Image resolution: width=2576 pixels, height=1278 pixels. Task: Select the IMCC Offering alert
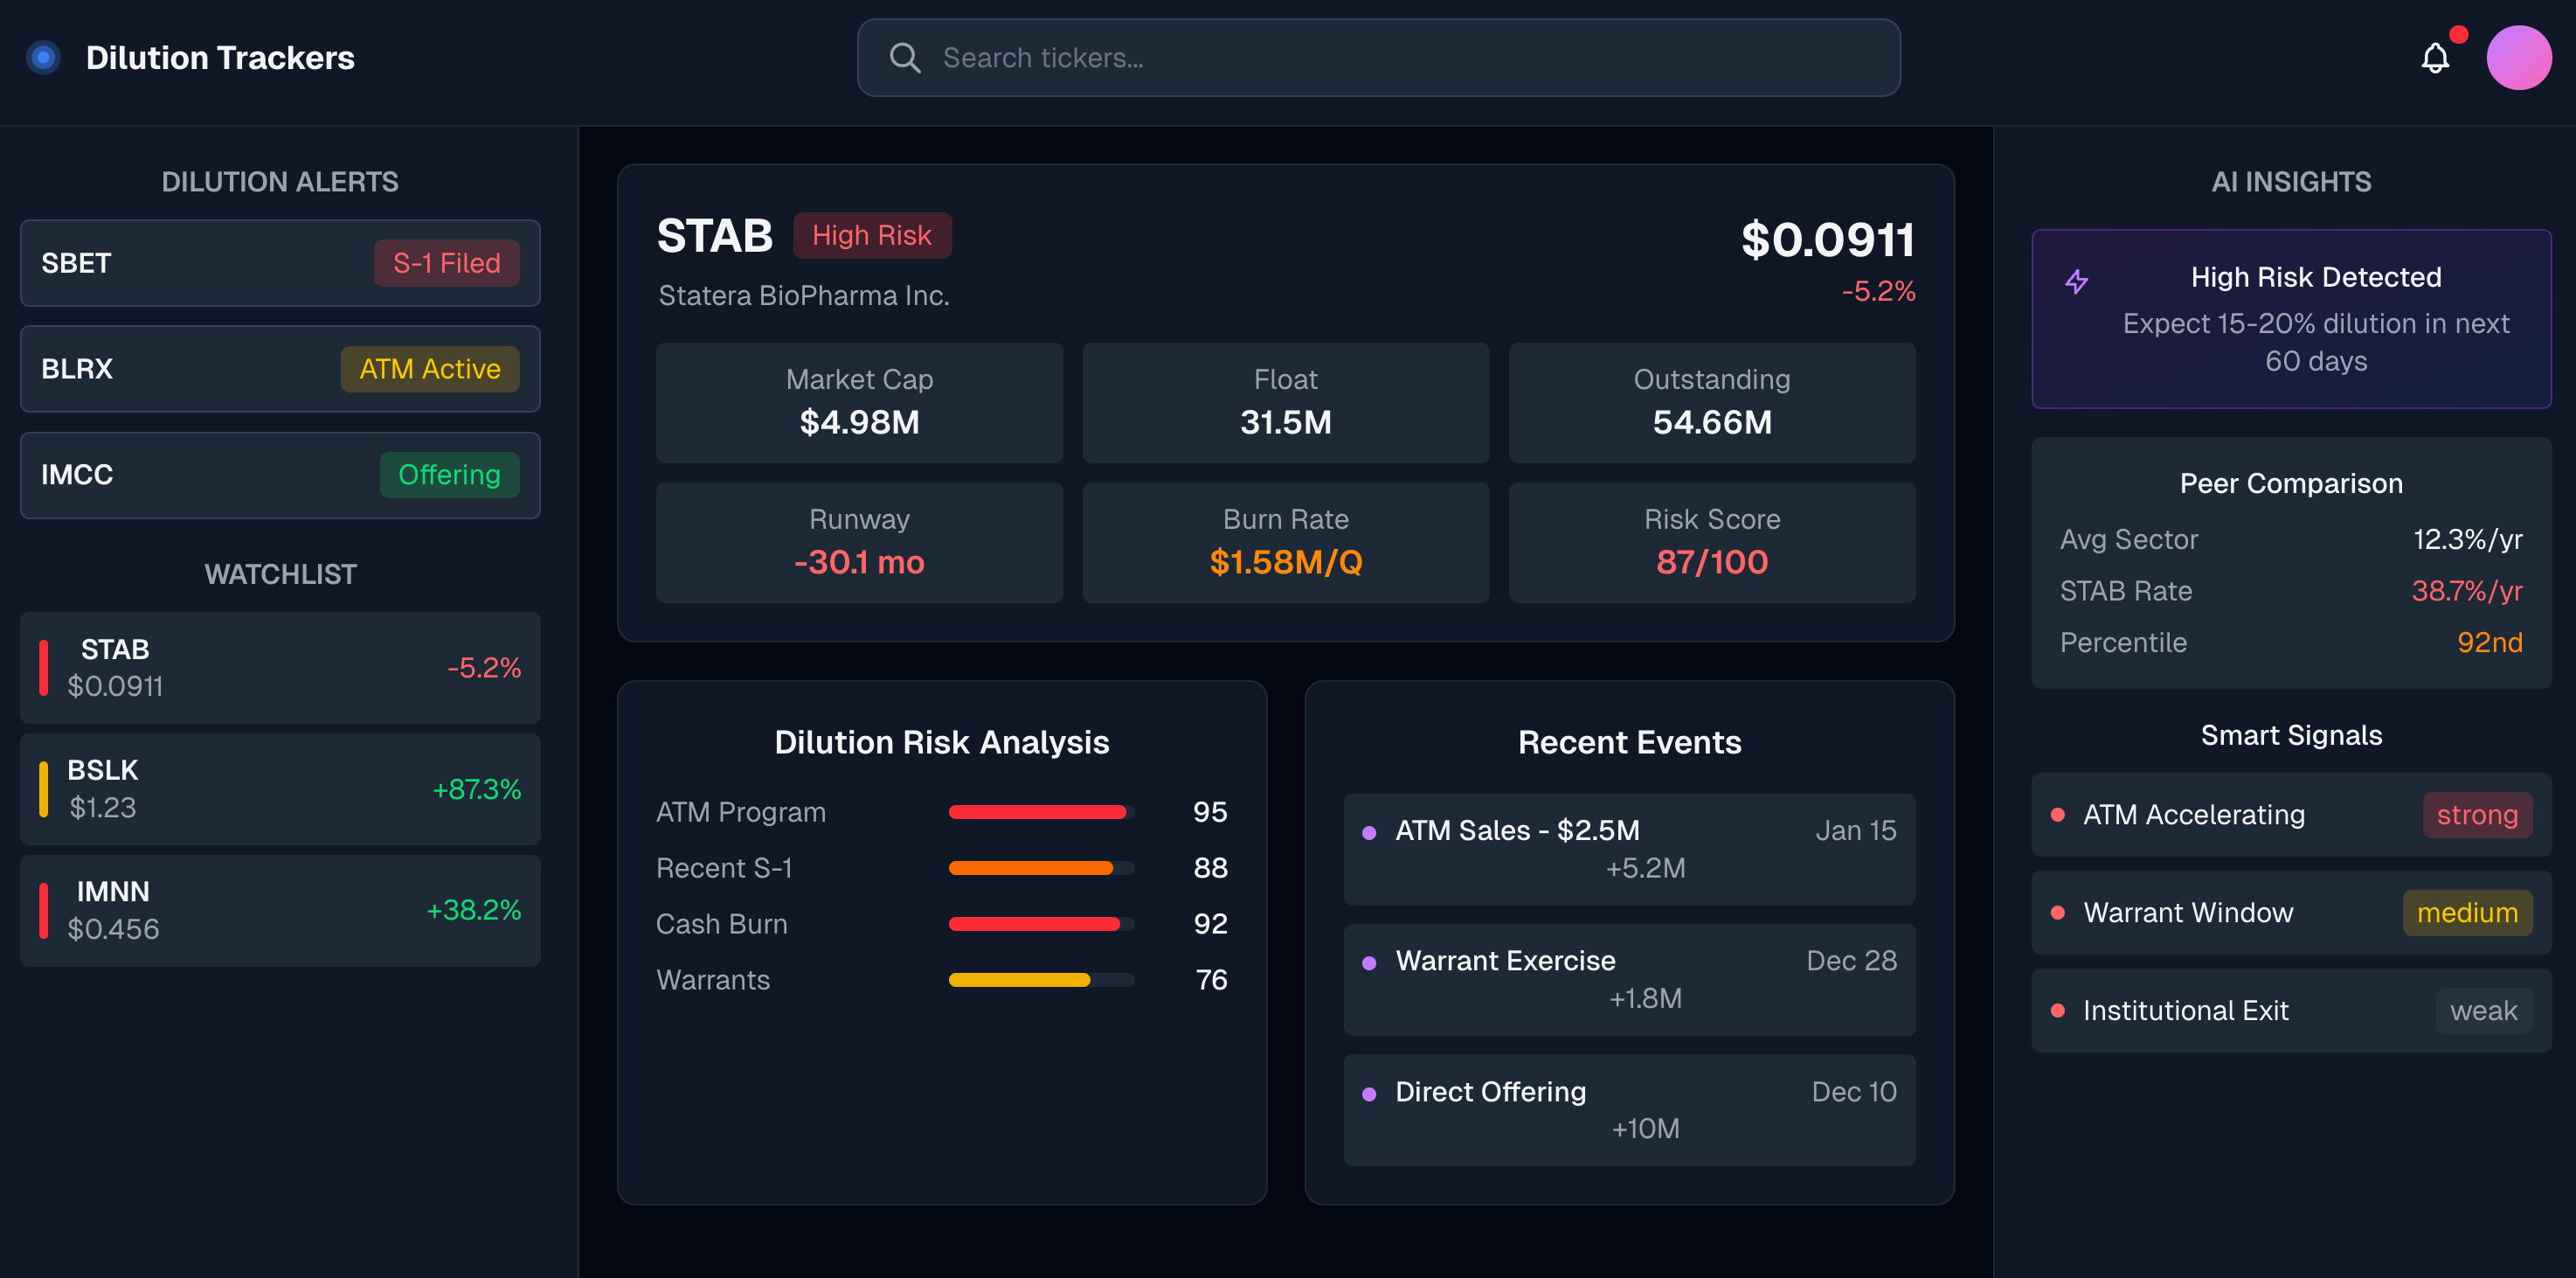click(x=280, y=475)
